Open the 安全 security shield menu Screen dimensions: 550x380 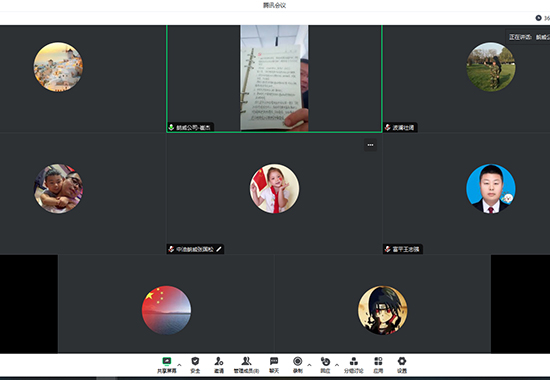(x=195, y=365)
